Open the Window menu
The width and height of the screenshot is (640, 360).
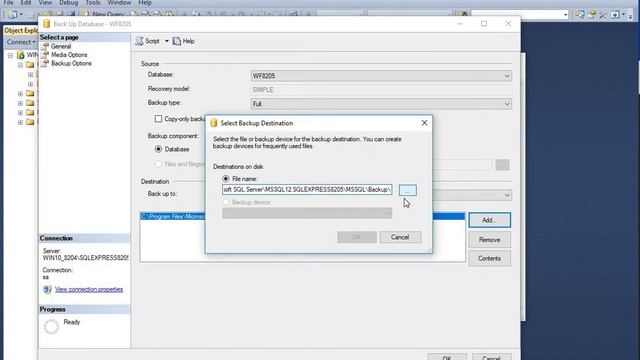(119, 2)
